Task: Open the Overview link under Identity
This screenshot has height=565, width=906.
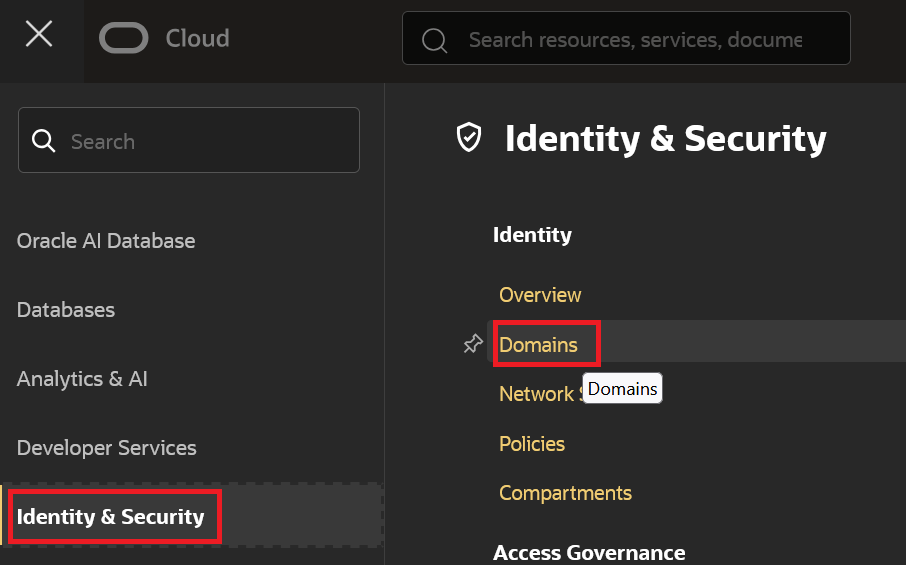Action: [540, 295]
